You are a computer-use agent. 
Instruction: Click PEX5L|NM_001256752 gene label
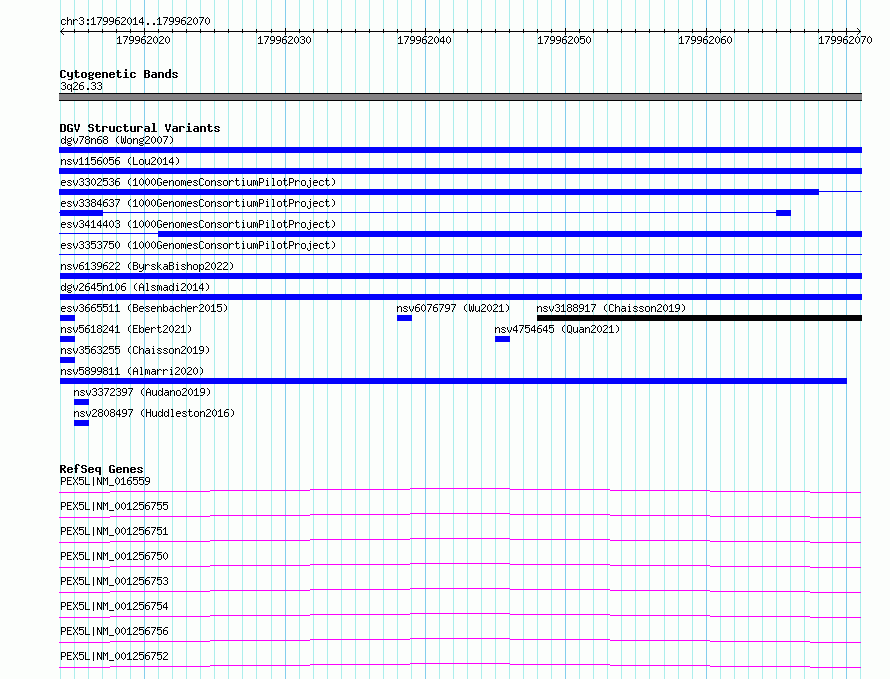[114, 656]
